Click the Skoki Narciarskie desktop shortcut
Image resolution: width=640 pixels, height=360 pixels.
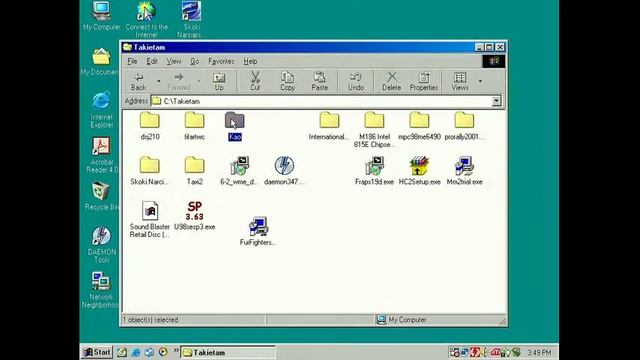pos(191,20)
